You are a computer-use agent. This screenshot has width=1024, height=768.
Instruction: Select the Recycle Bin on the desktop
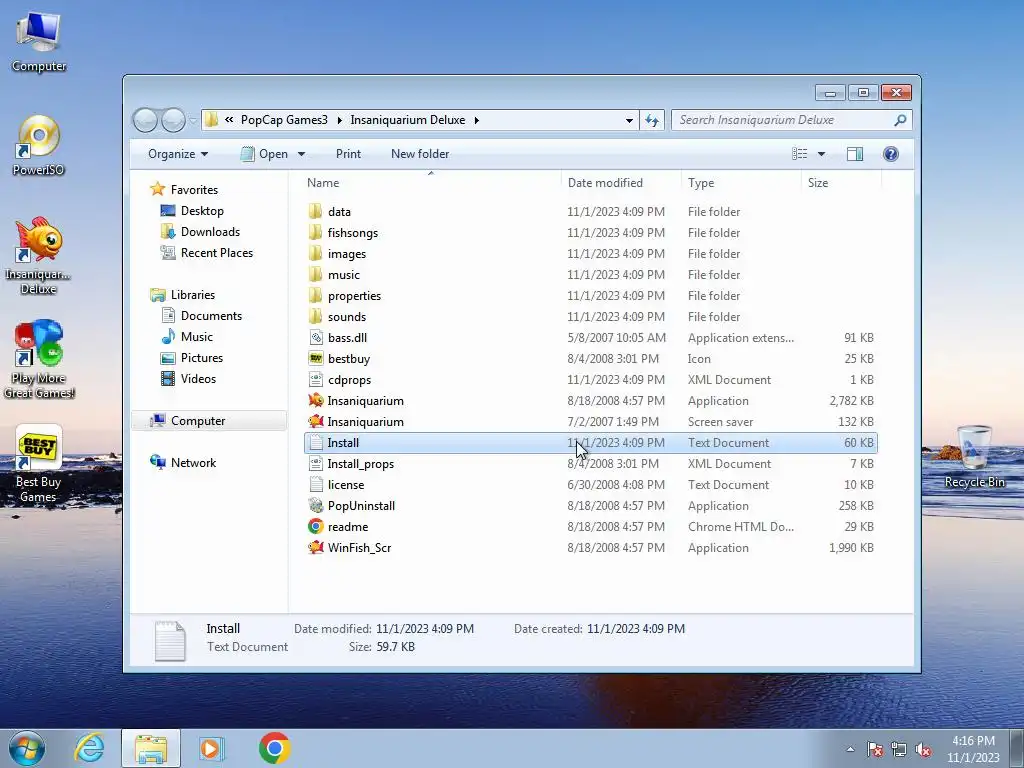(x=974, y=456)
